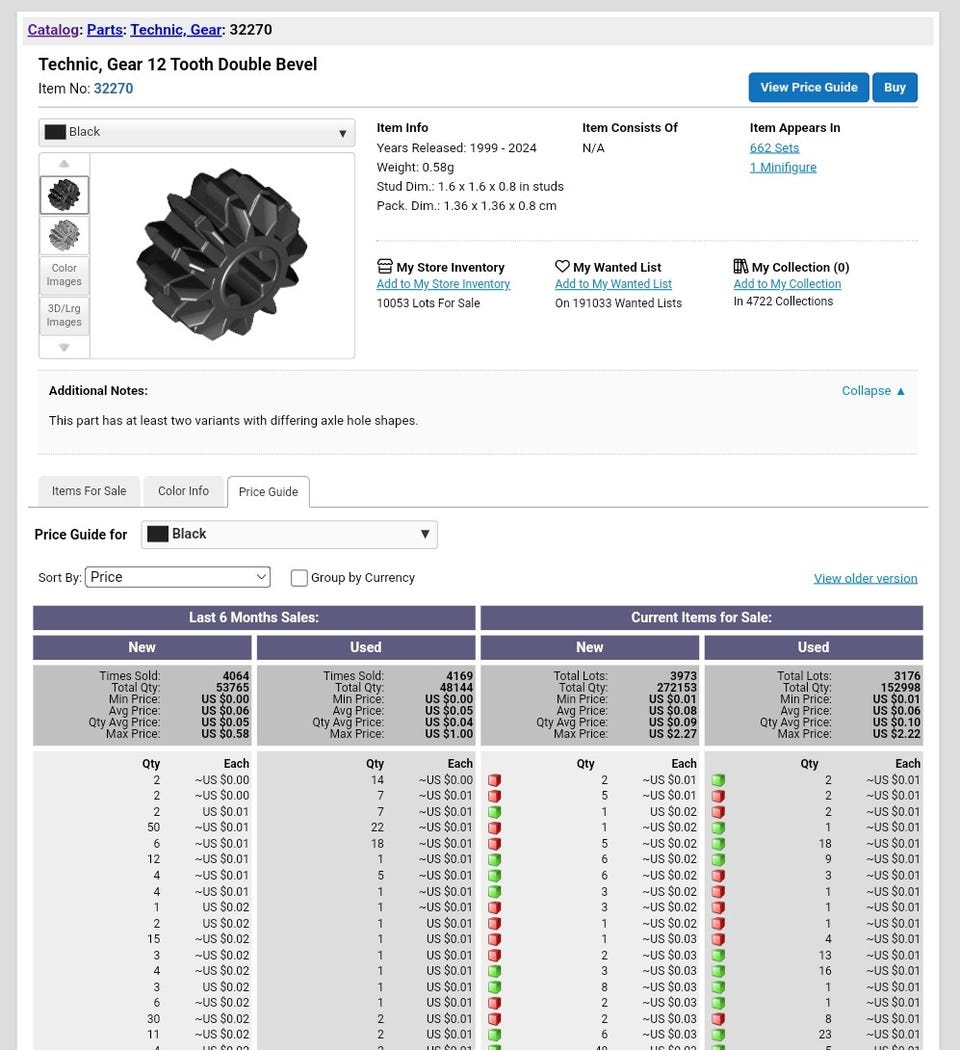Click green cube for Used for-sale qty 23
The image size is (960, 1050).
click(x=718, y=1035)
